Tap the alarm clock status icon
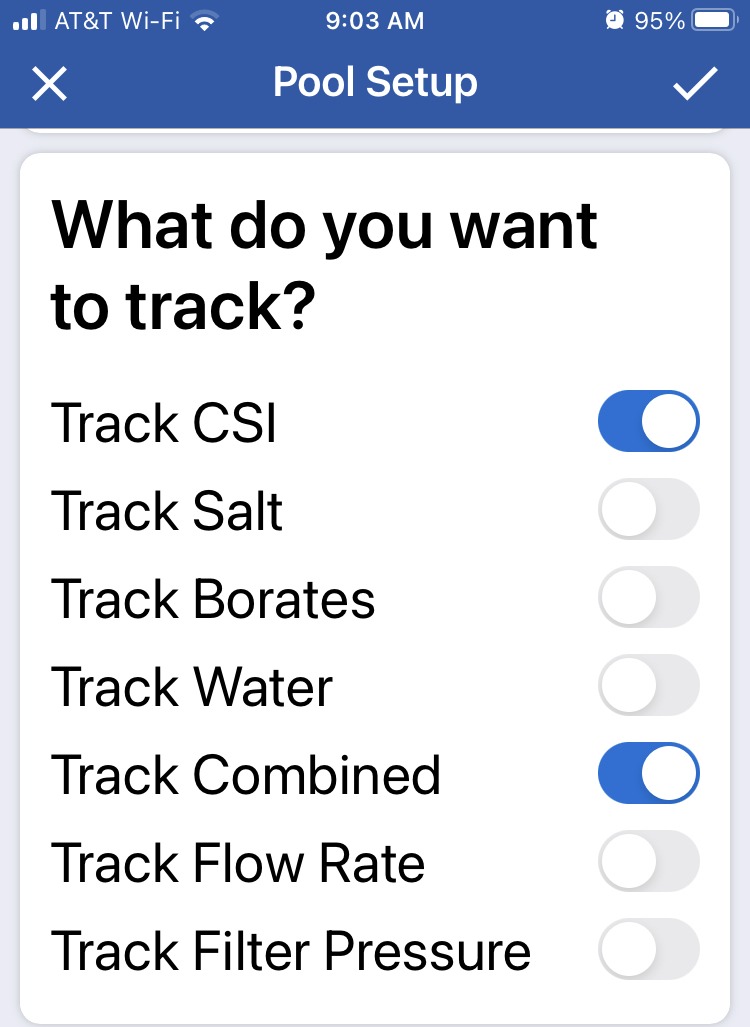This screenshot has height=1027, width=750. click(614, 20)
